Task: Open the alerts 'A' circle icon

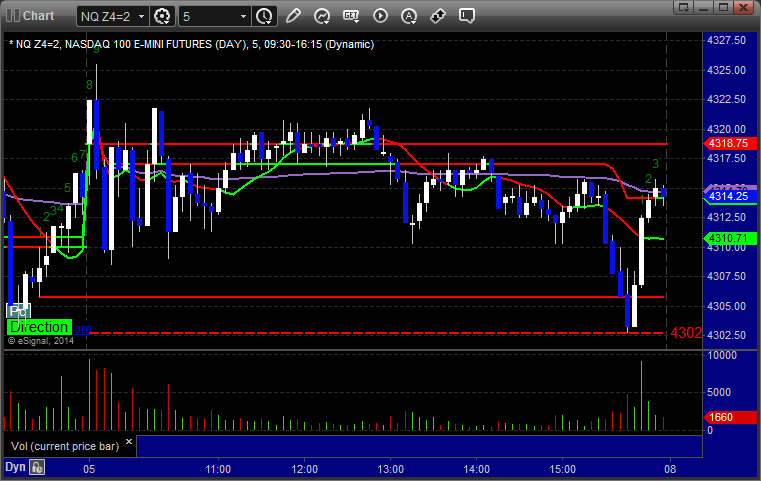Action: click(x=409, y=16)
